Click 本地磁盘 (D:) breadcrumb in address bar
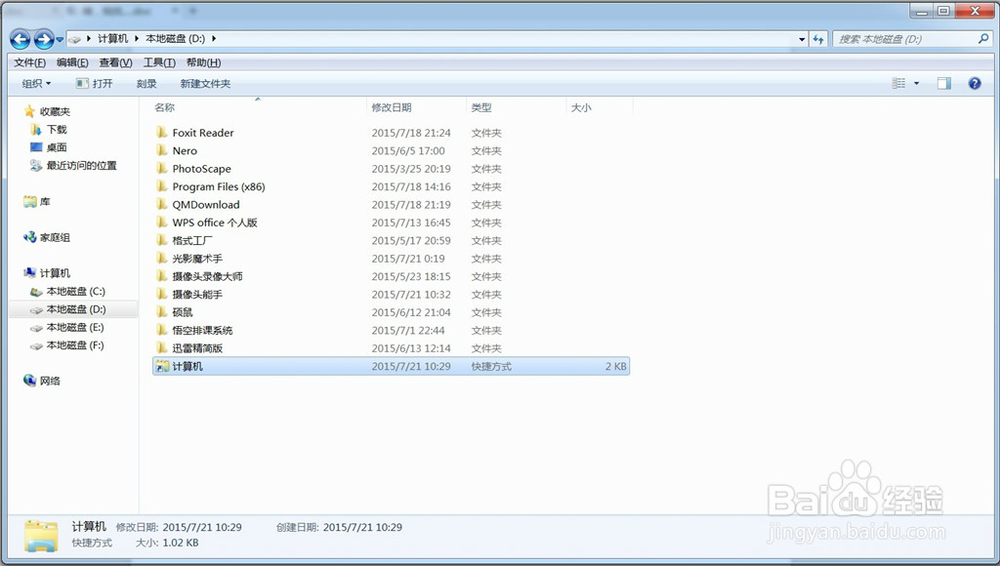This screenshot has width=1000, height=566. tap(175, 39)
